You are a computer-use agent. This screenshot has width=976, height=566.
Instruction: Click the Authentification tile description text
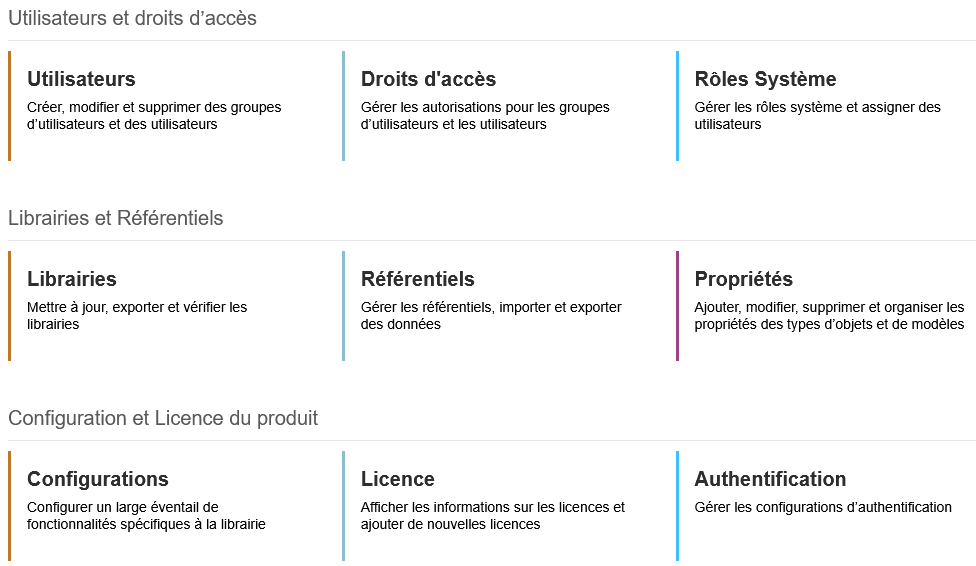point(823,507)
